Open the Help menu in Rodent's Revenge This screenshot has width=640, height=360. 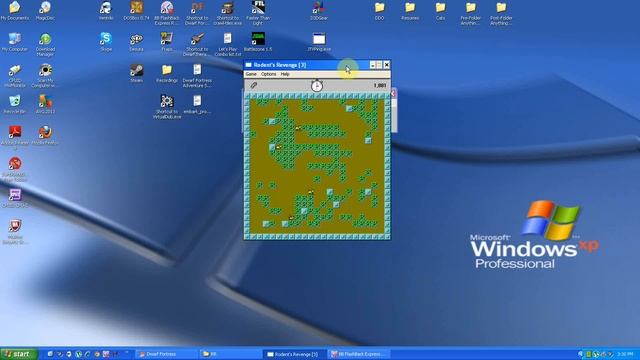point(285,74)
